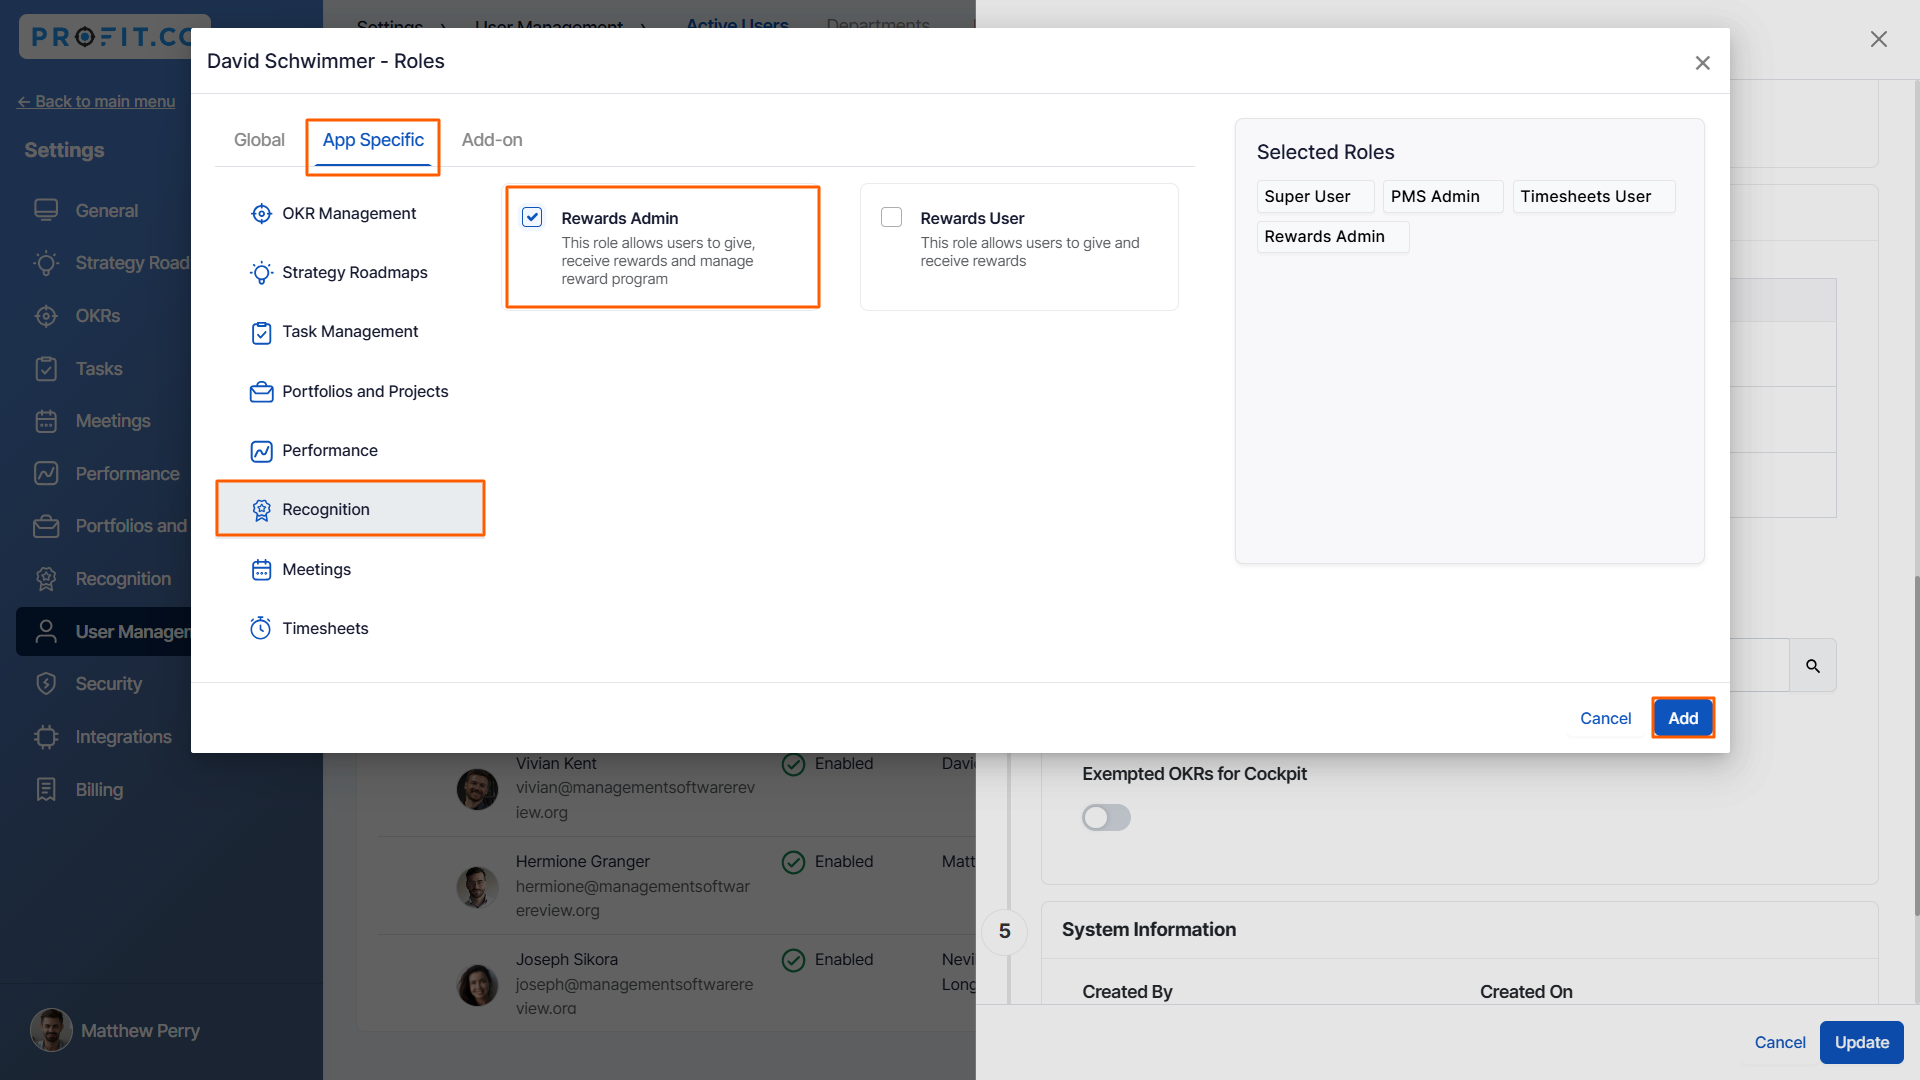This screenshot has height=1080, width=1920.
Task: Click the Task Management clipboard icon
Action: (261, 332)
